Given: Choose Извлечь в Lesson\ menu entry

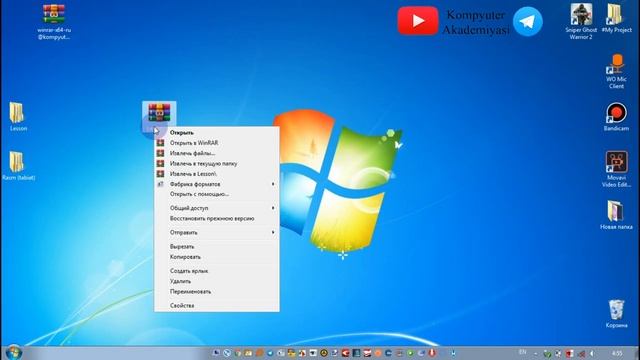Looking at the screenshot, I should (217, 174).
